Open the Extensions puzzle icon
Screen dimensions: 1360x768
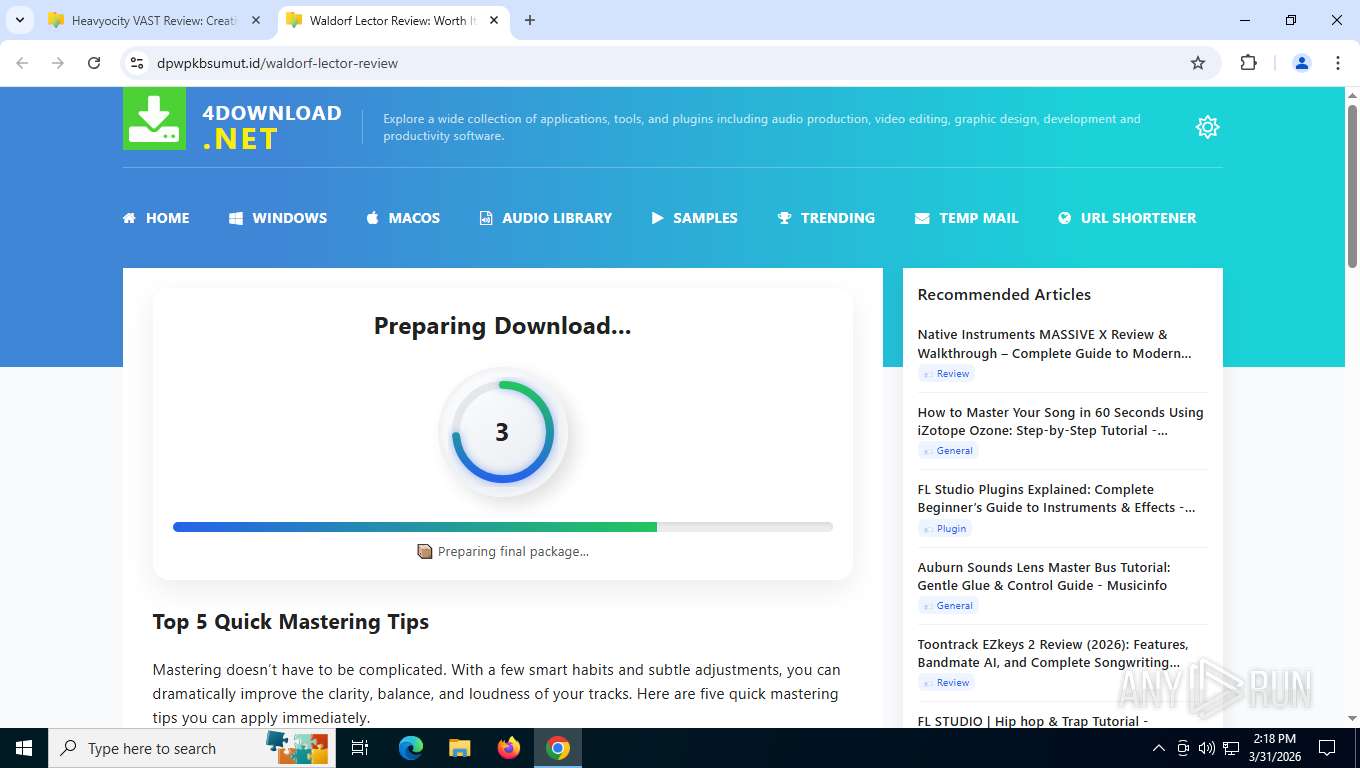click(1248, 63)
